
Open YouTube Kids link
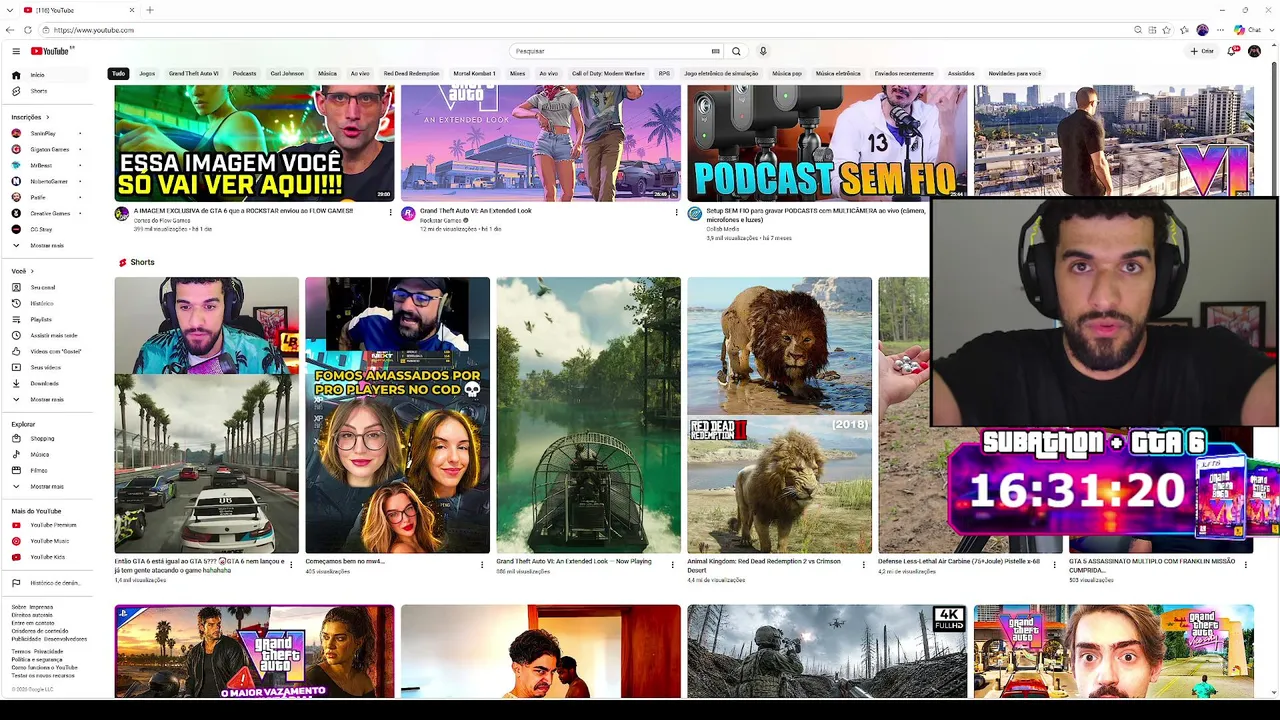pyautogui.click(x=47, y=557)
